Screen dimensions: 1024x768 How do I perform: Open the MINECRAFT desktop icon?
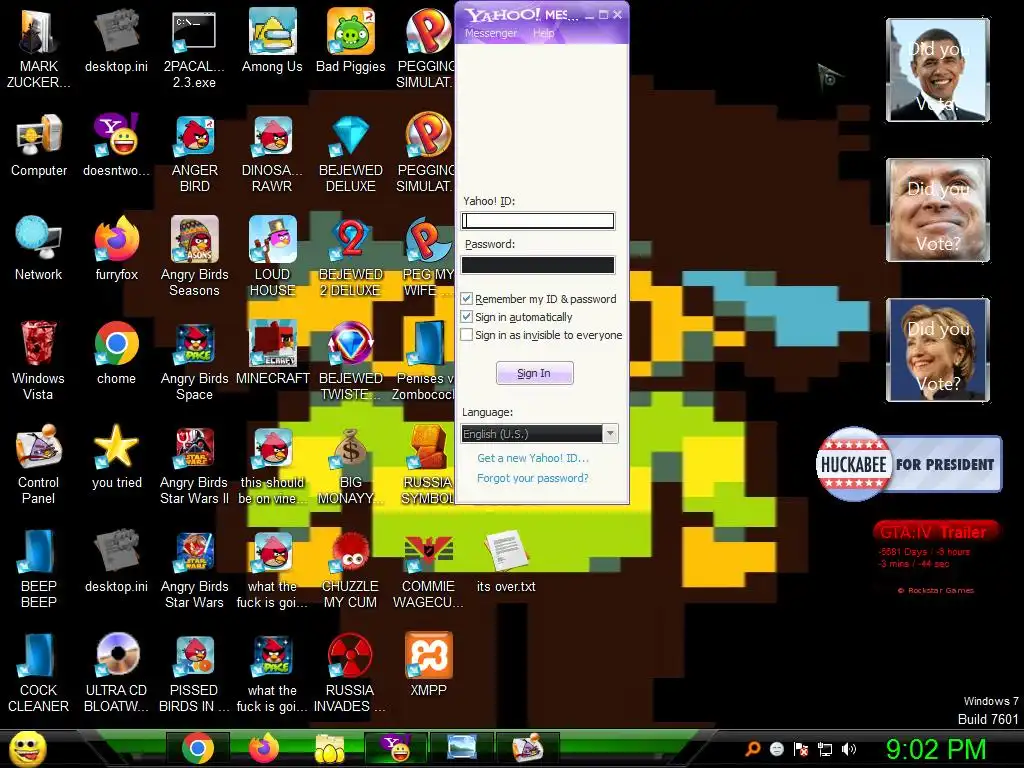[272, 353]
